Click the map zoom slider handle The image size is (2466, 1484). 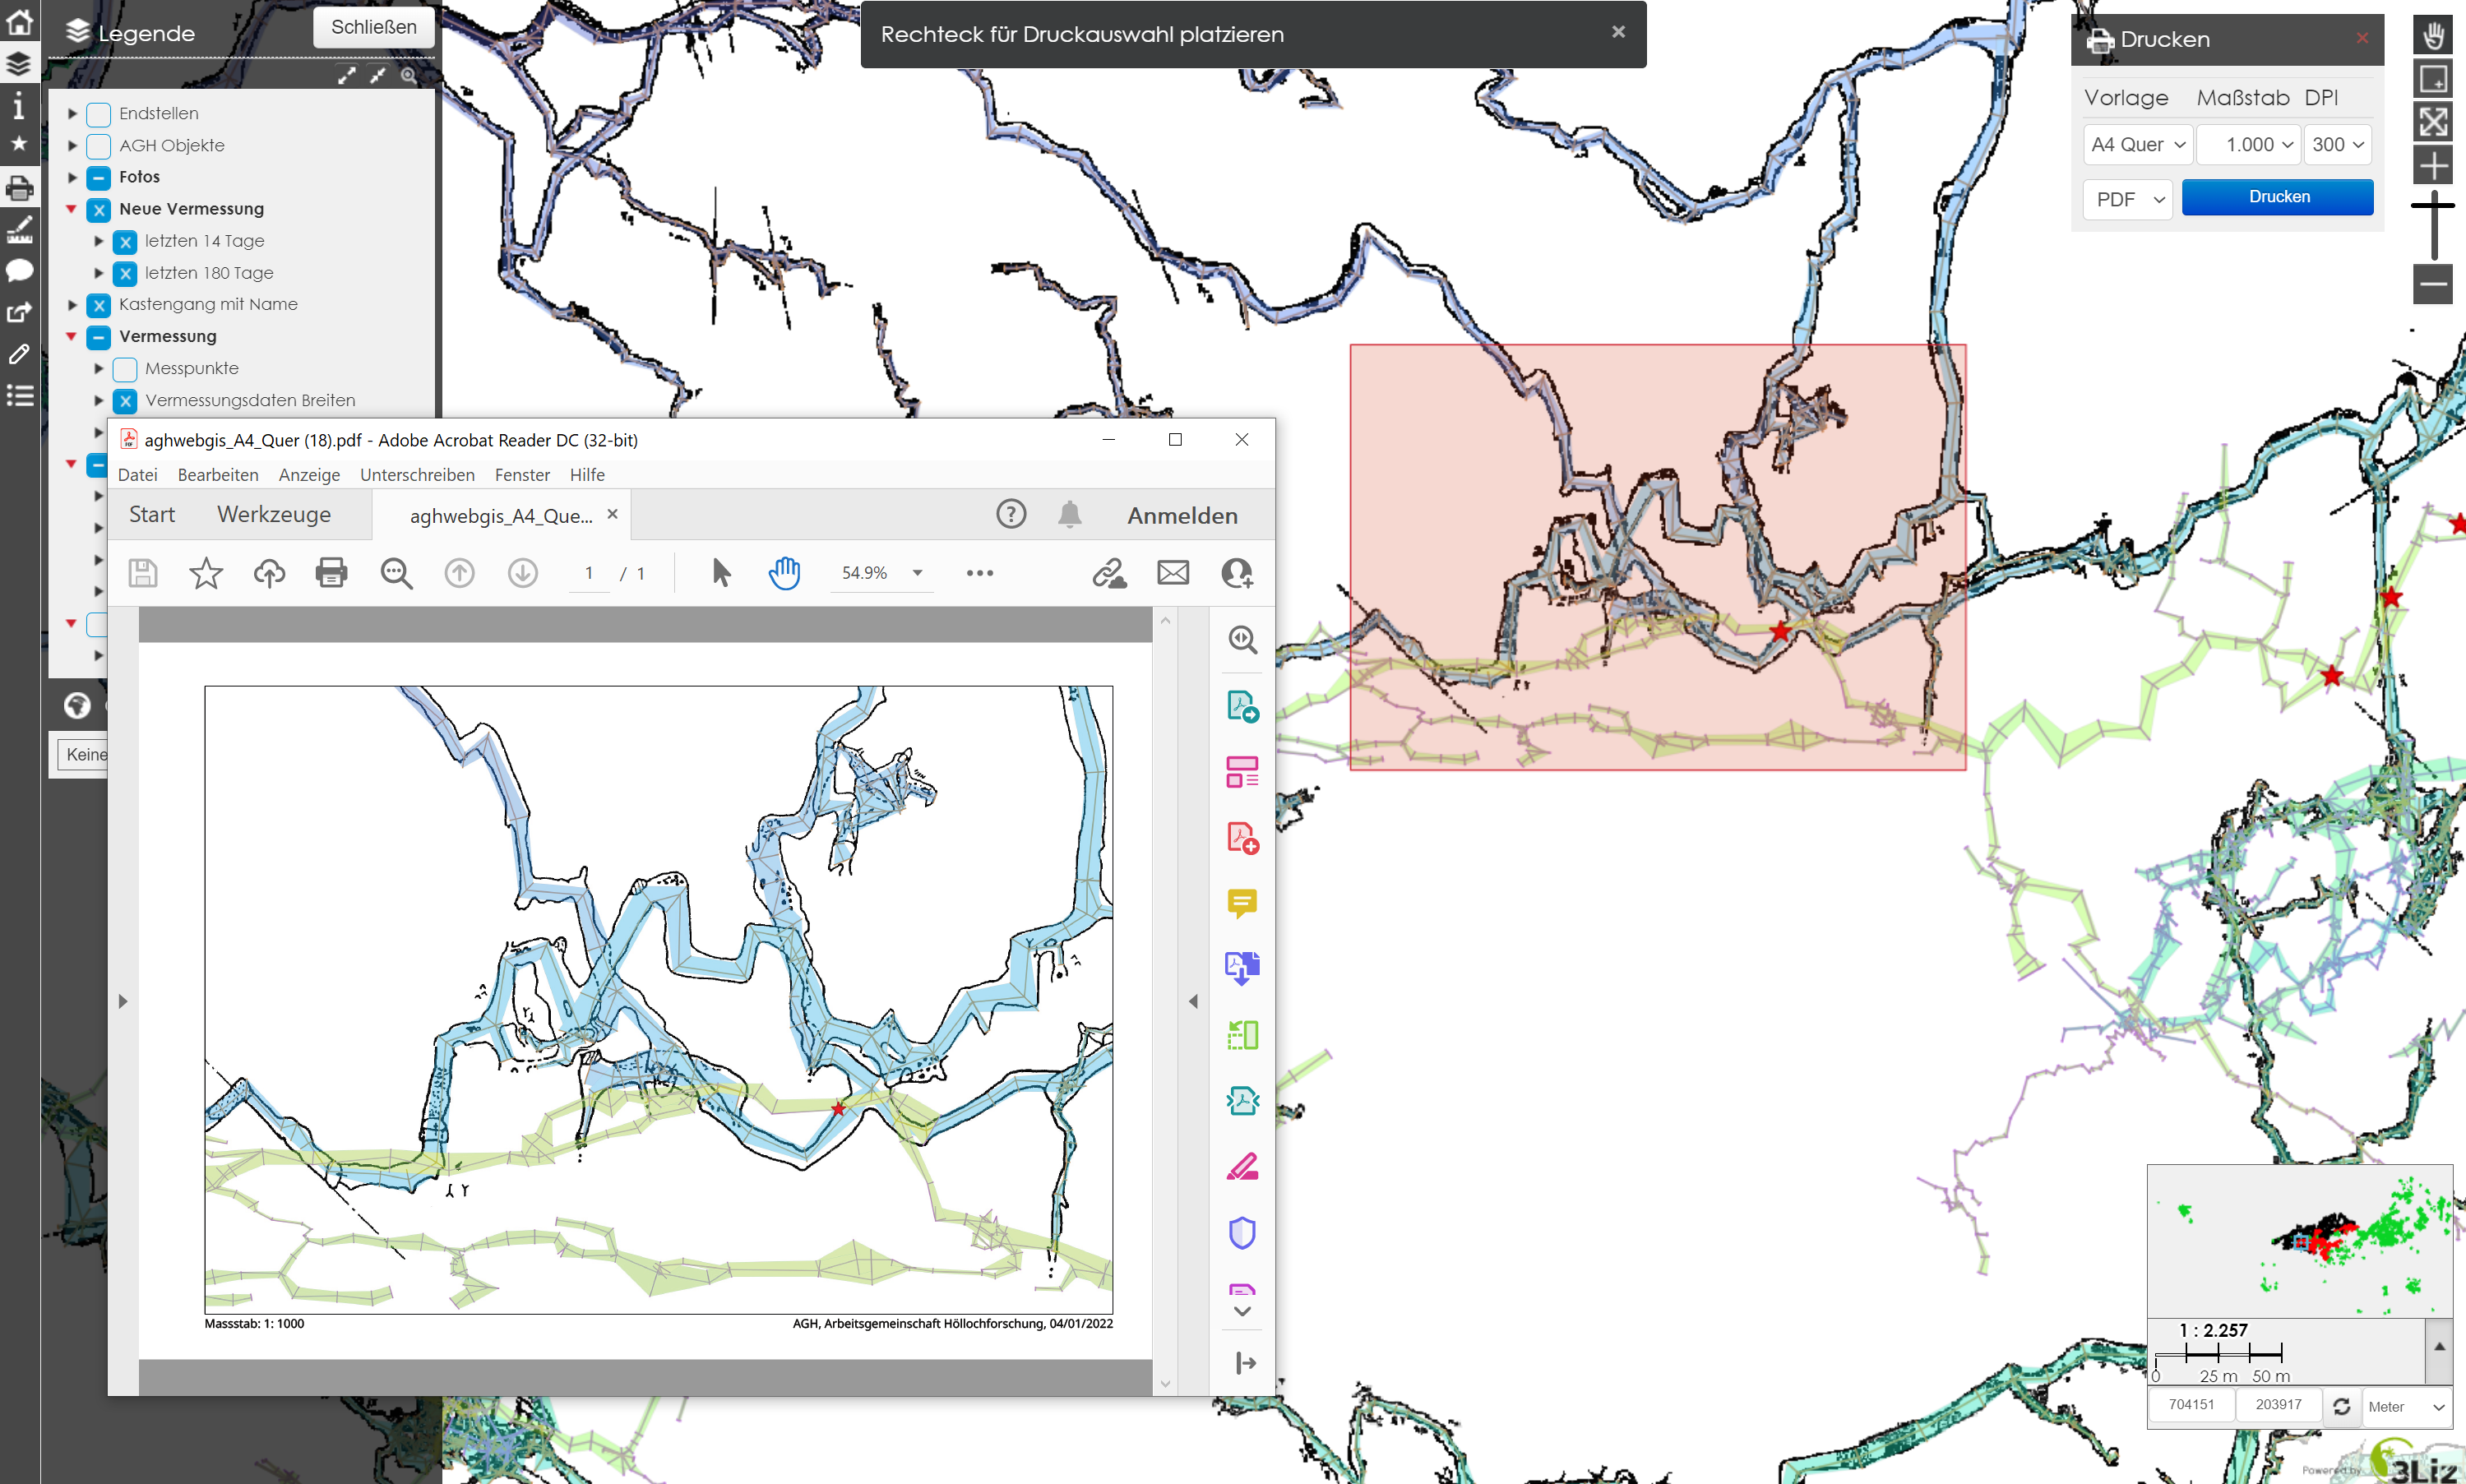point(2433,205)
